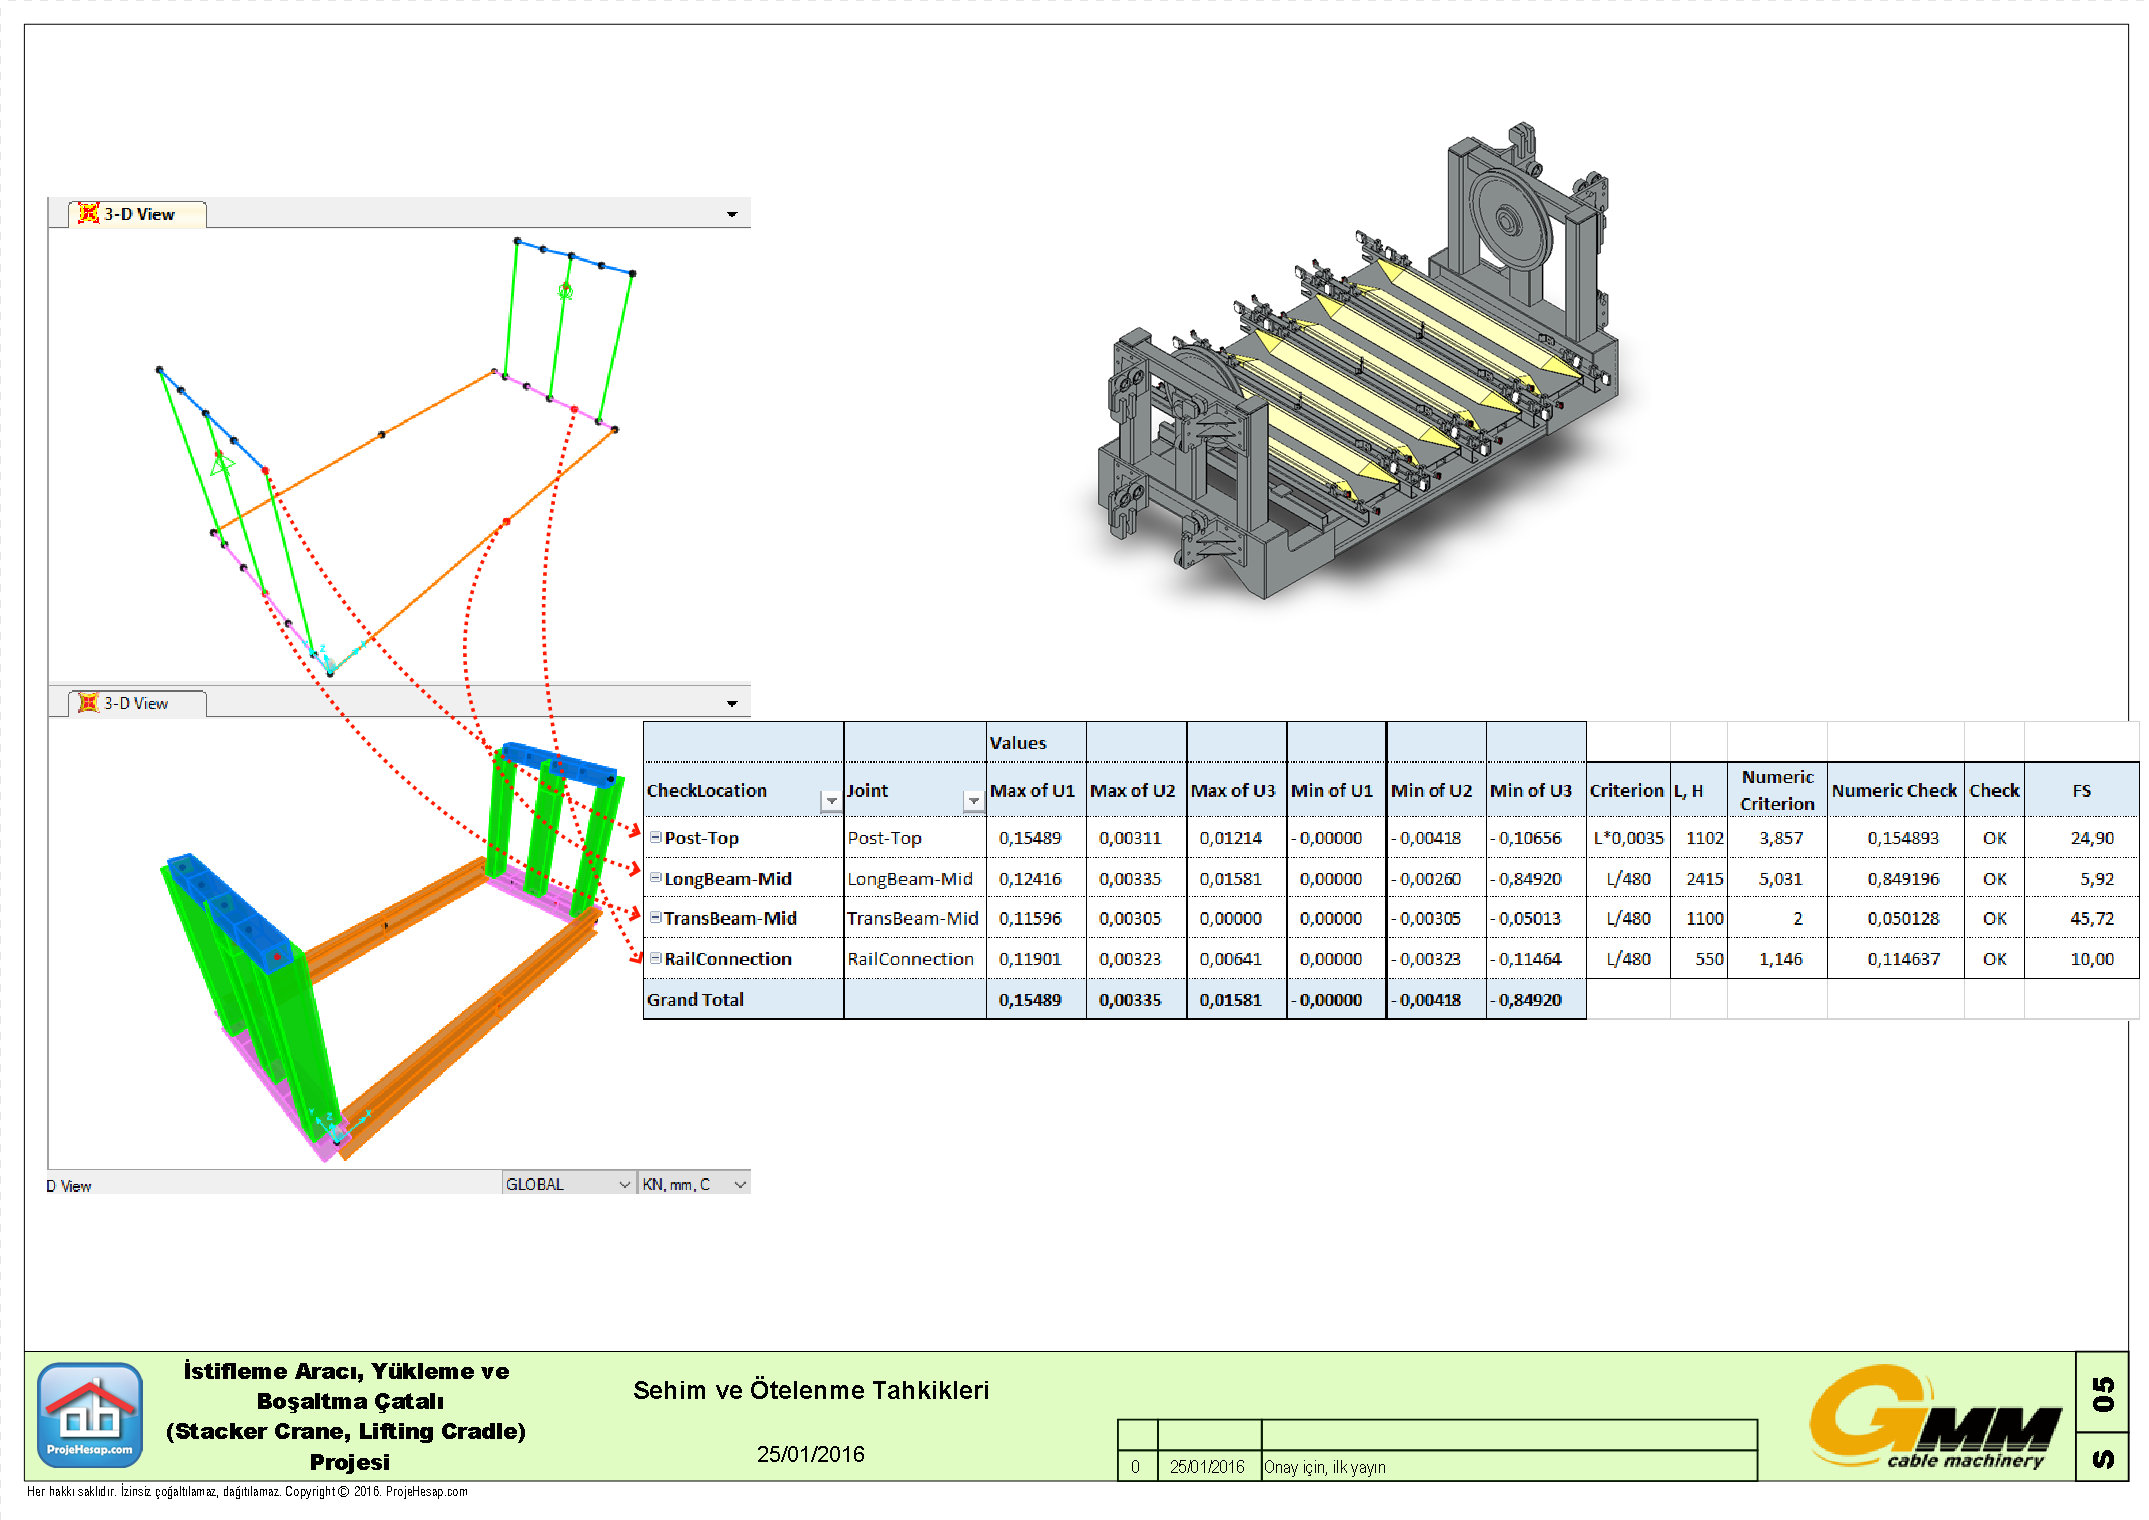The image size is (2149, 1520).
Task: Collapse the TransBeam-Mid row group
Action: point(656,917)
